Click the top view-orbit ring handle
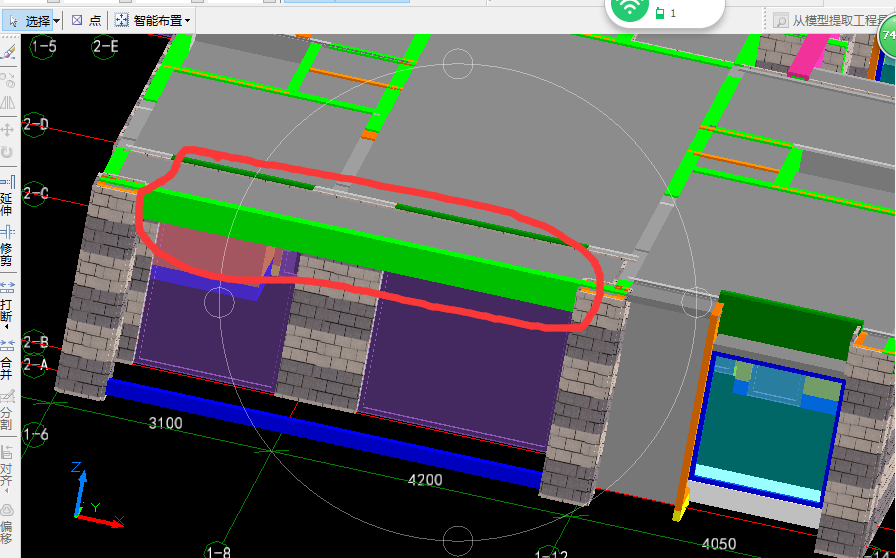 pos(458,63)
